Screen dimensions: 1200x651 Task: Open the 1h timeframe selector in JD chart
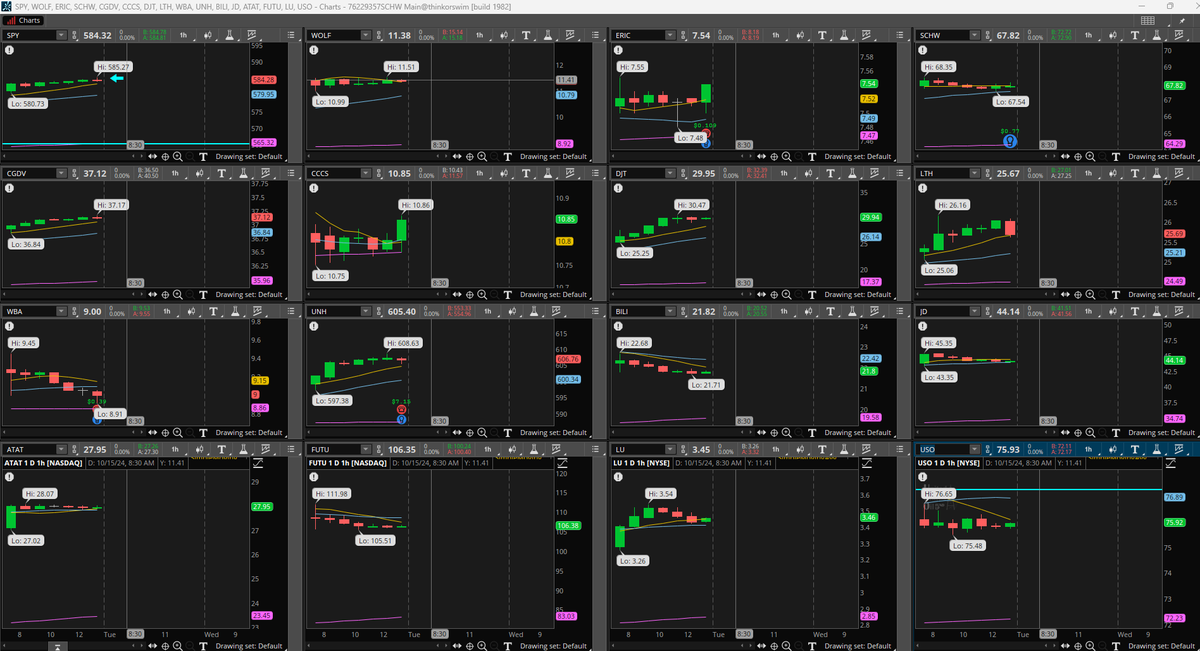point(1088,311)
